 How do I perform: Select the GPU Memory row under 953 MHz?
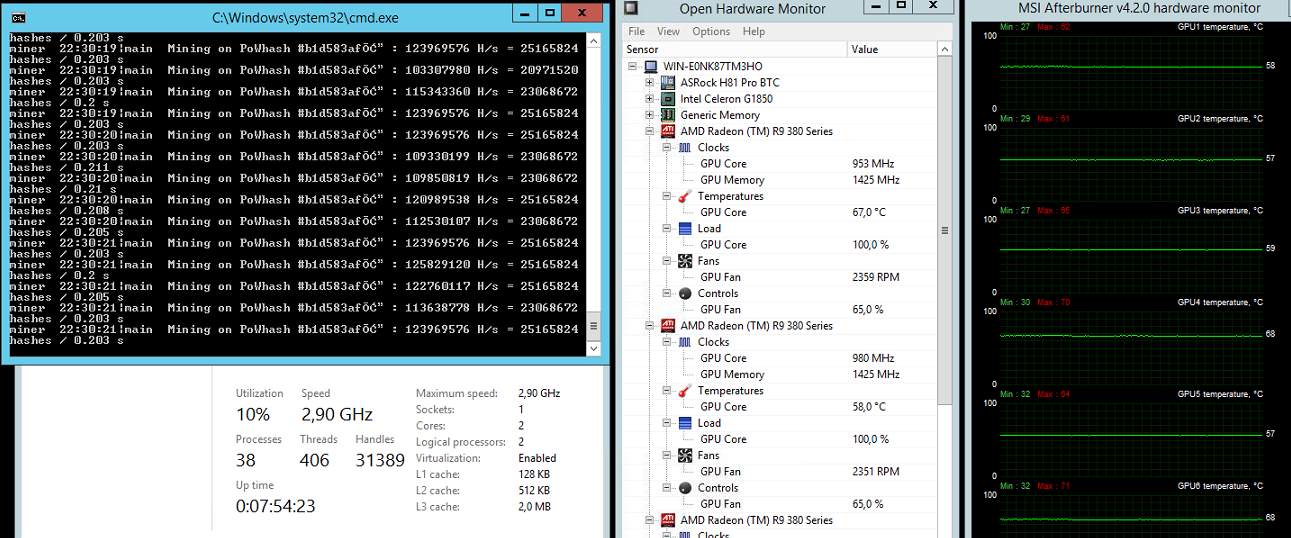coord(780,180)
